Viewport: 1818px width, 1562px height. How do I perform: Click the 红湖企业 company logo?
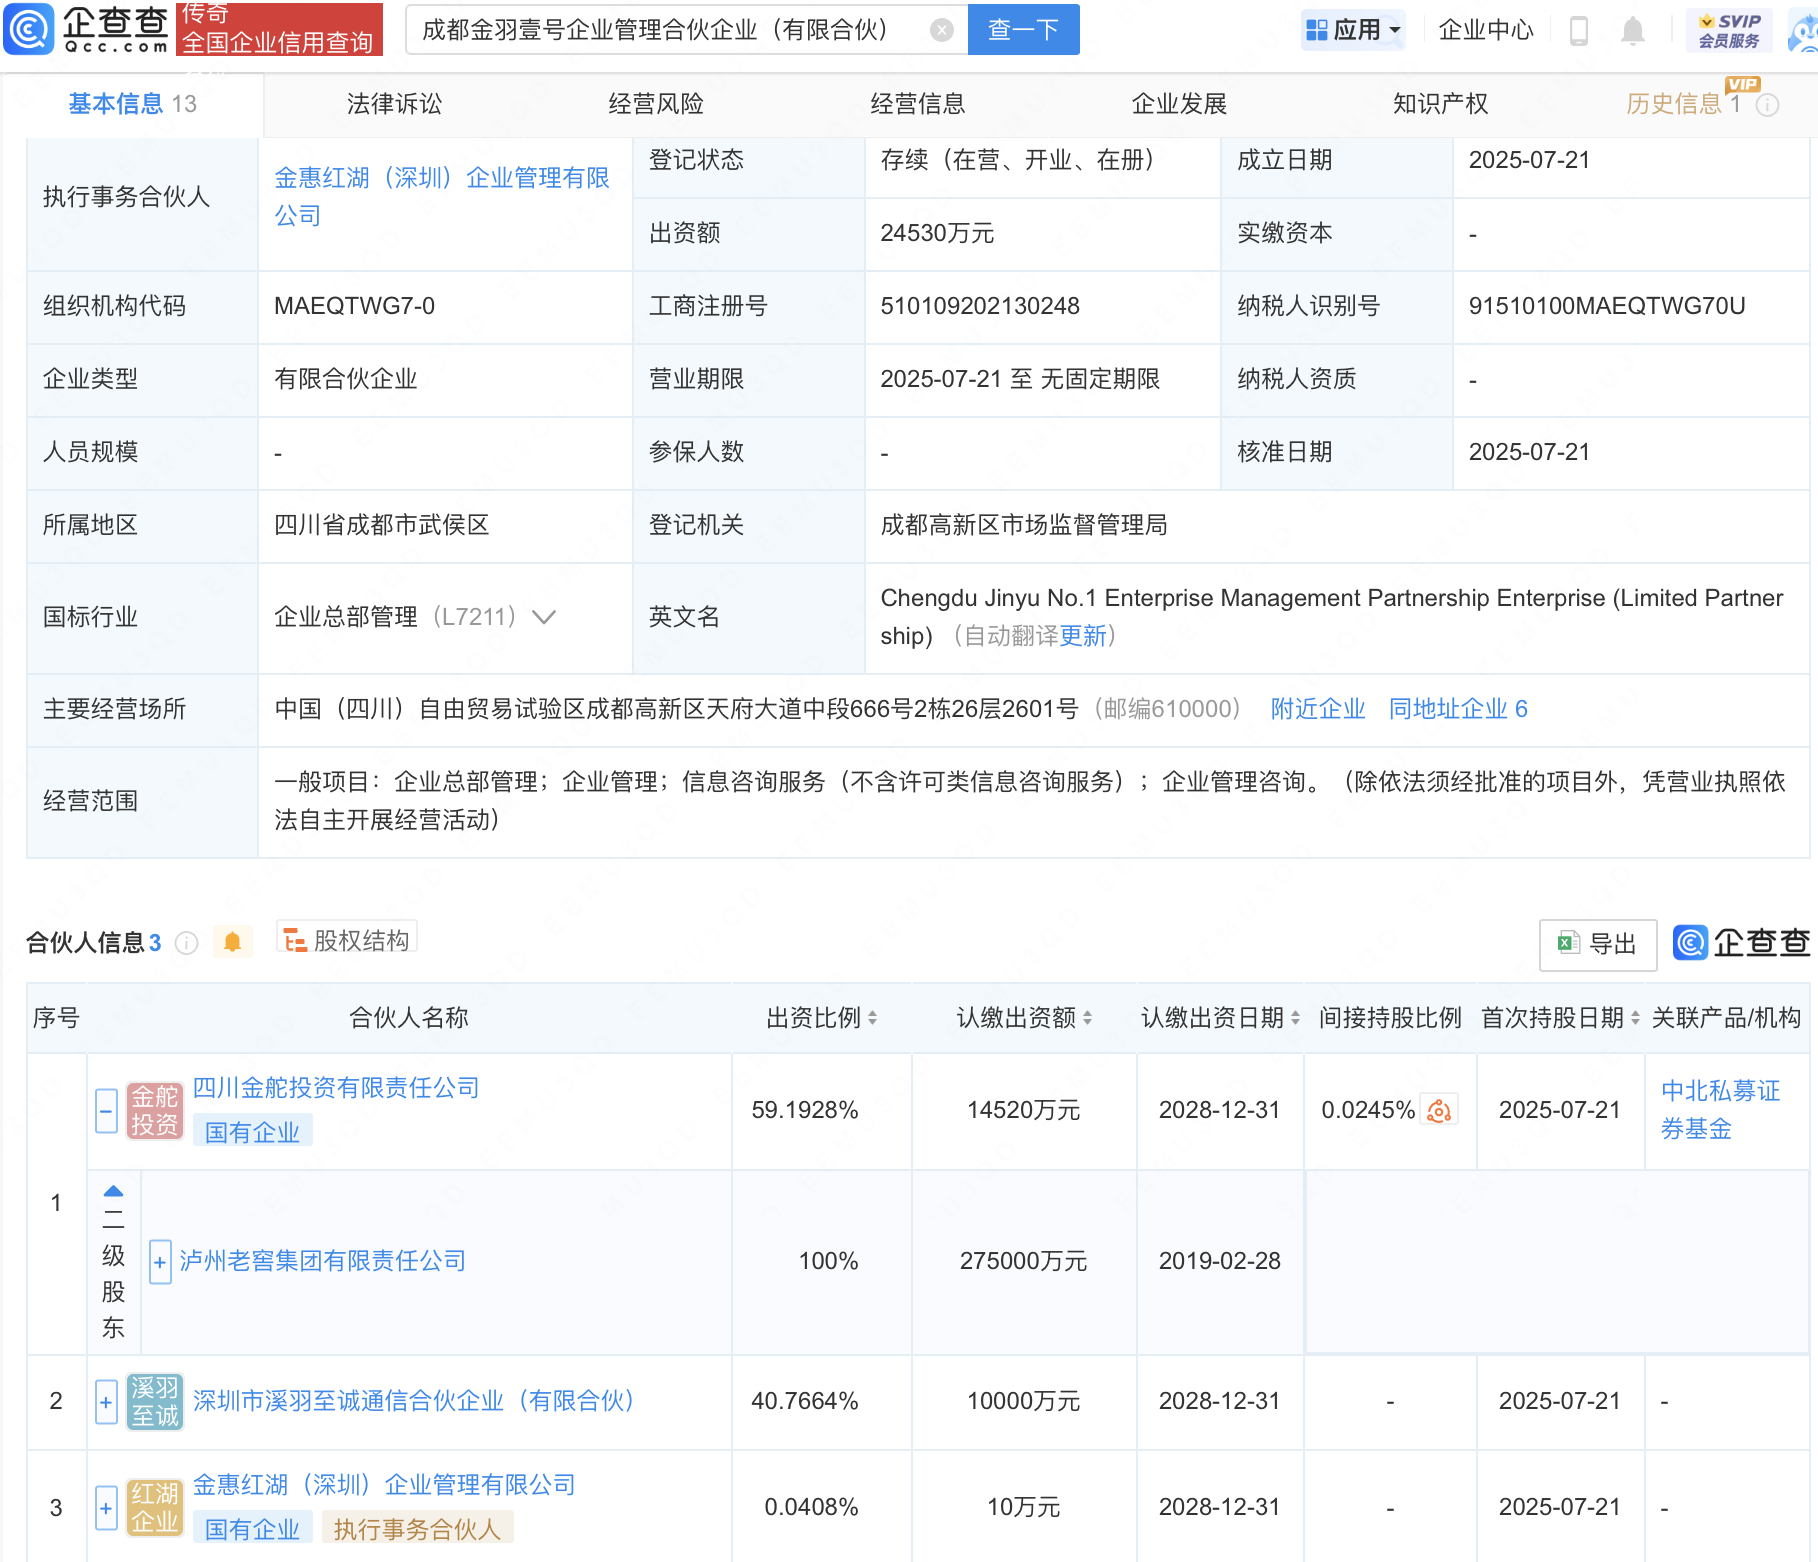(x=155, y=1508)
